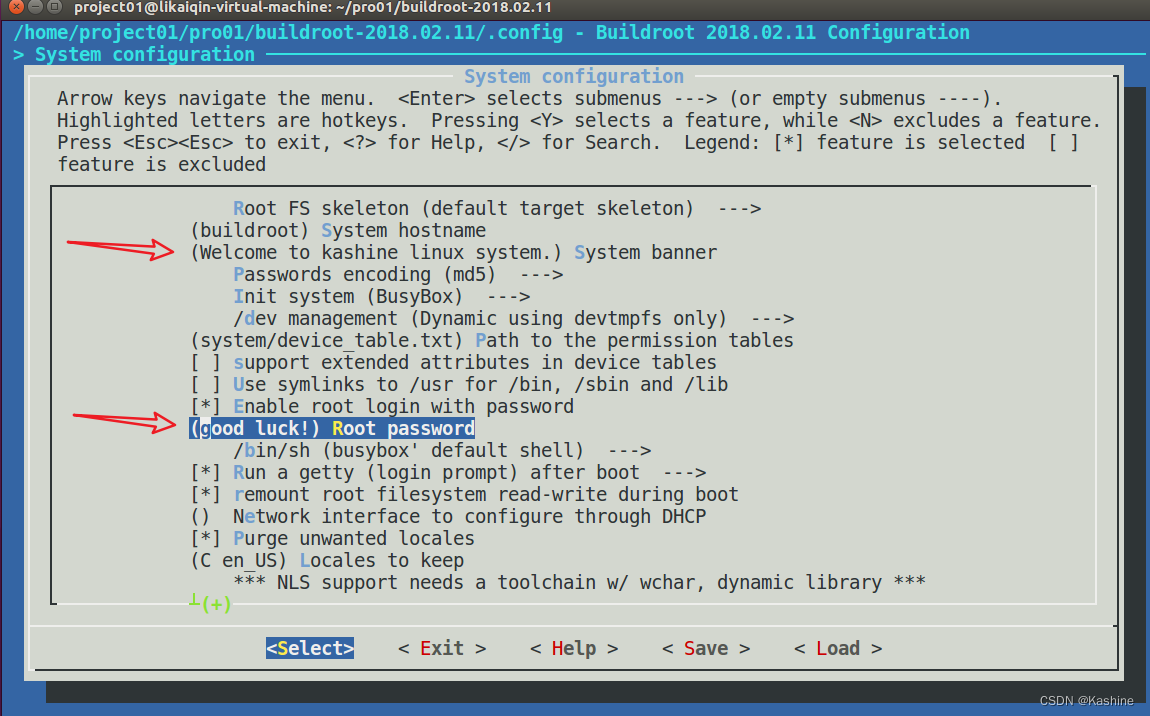Open Help from the bottom bar
Image resolution: width=1150 pixels, height=716 pixels.
574,649
